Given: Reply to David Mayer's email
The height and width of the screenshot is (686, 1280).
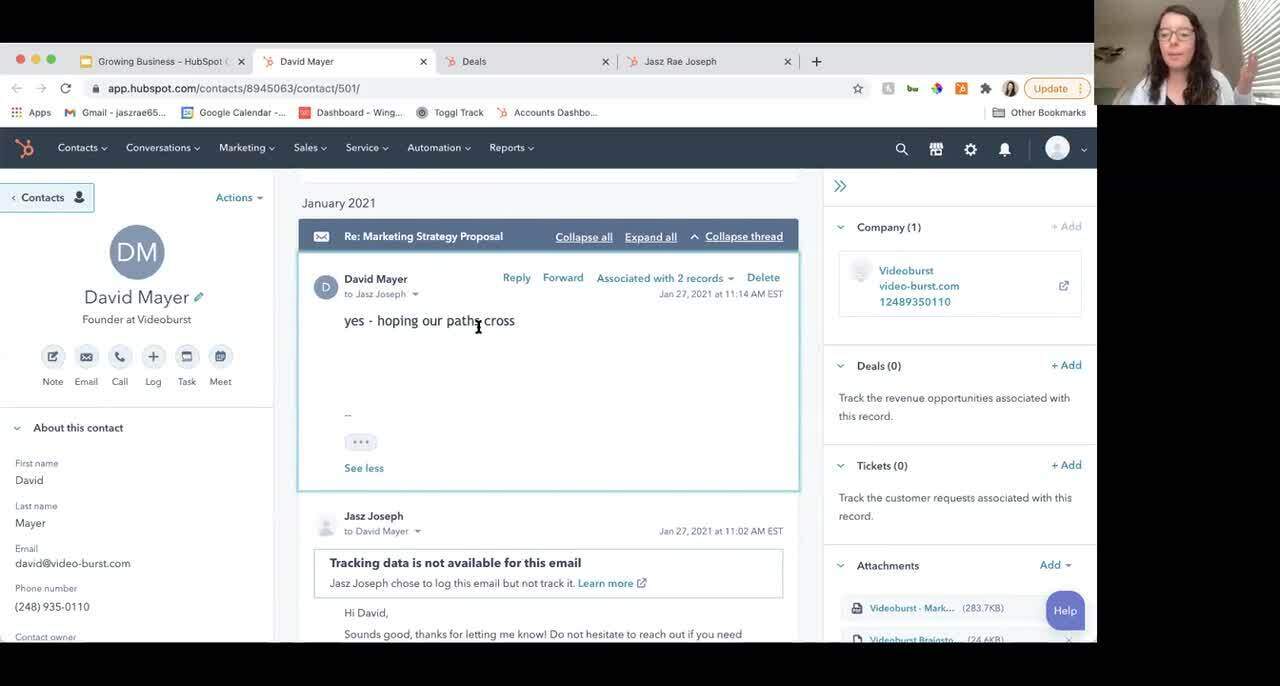Looking at the screenshot, I should [x=517, y=278].
